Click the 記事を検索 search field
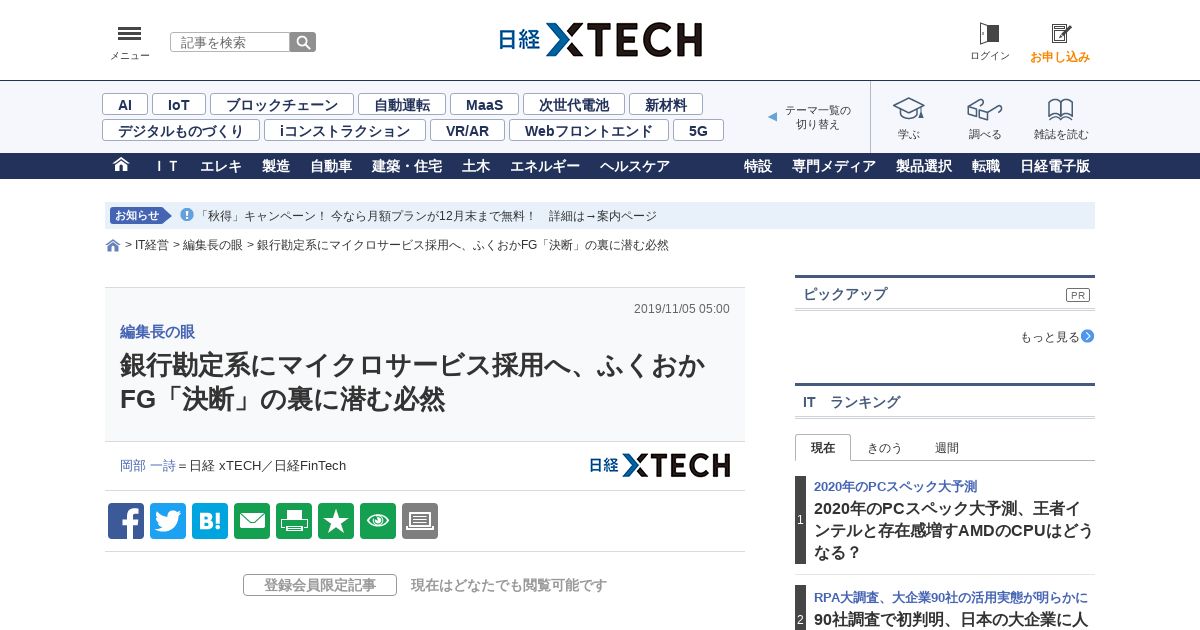1200x630 pixels. 230,42
